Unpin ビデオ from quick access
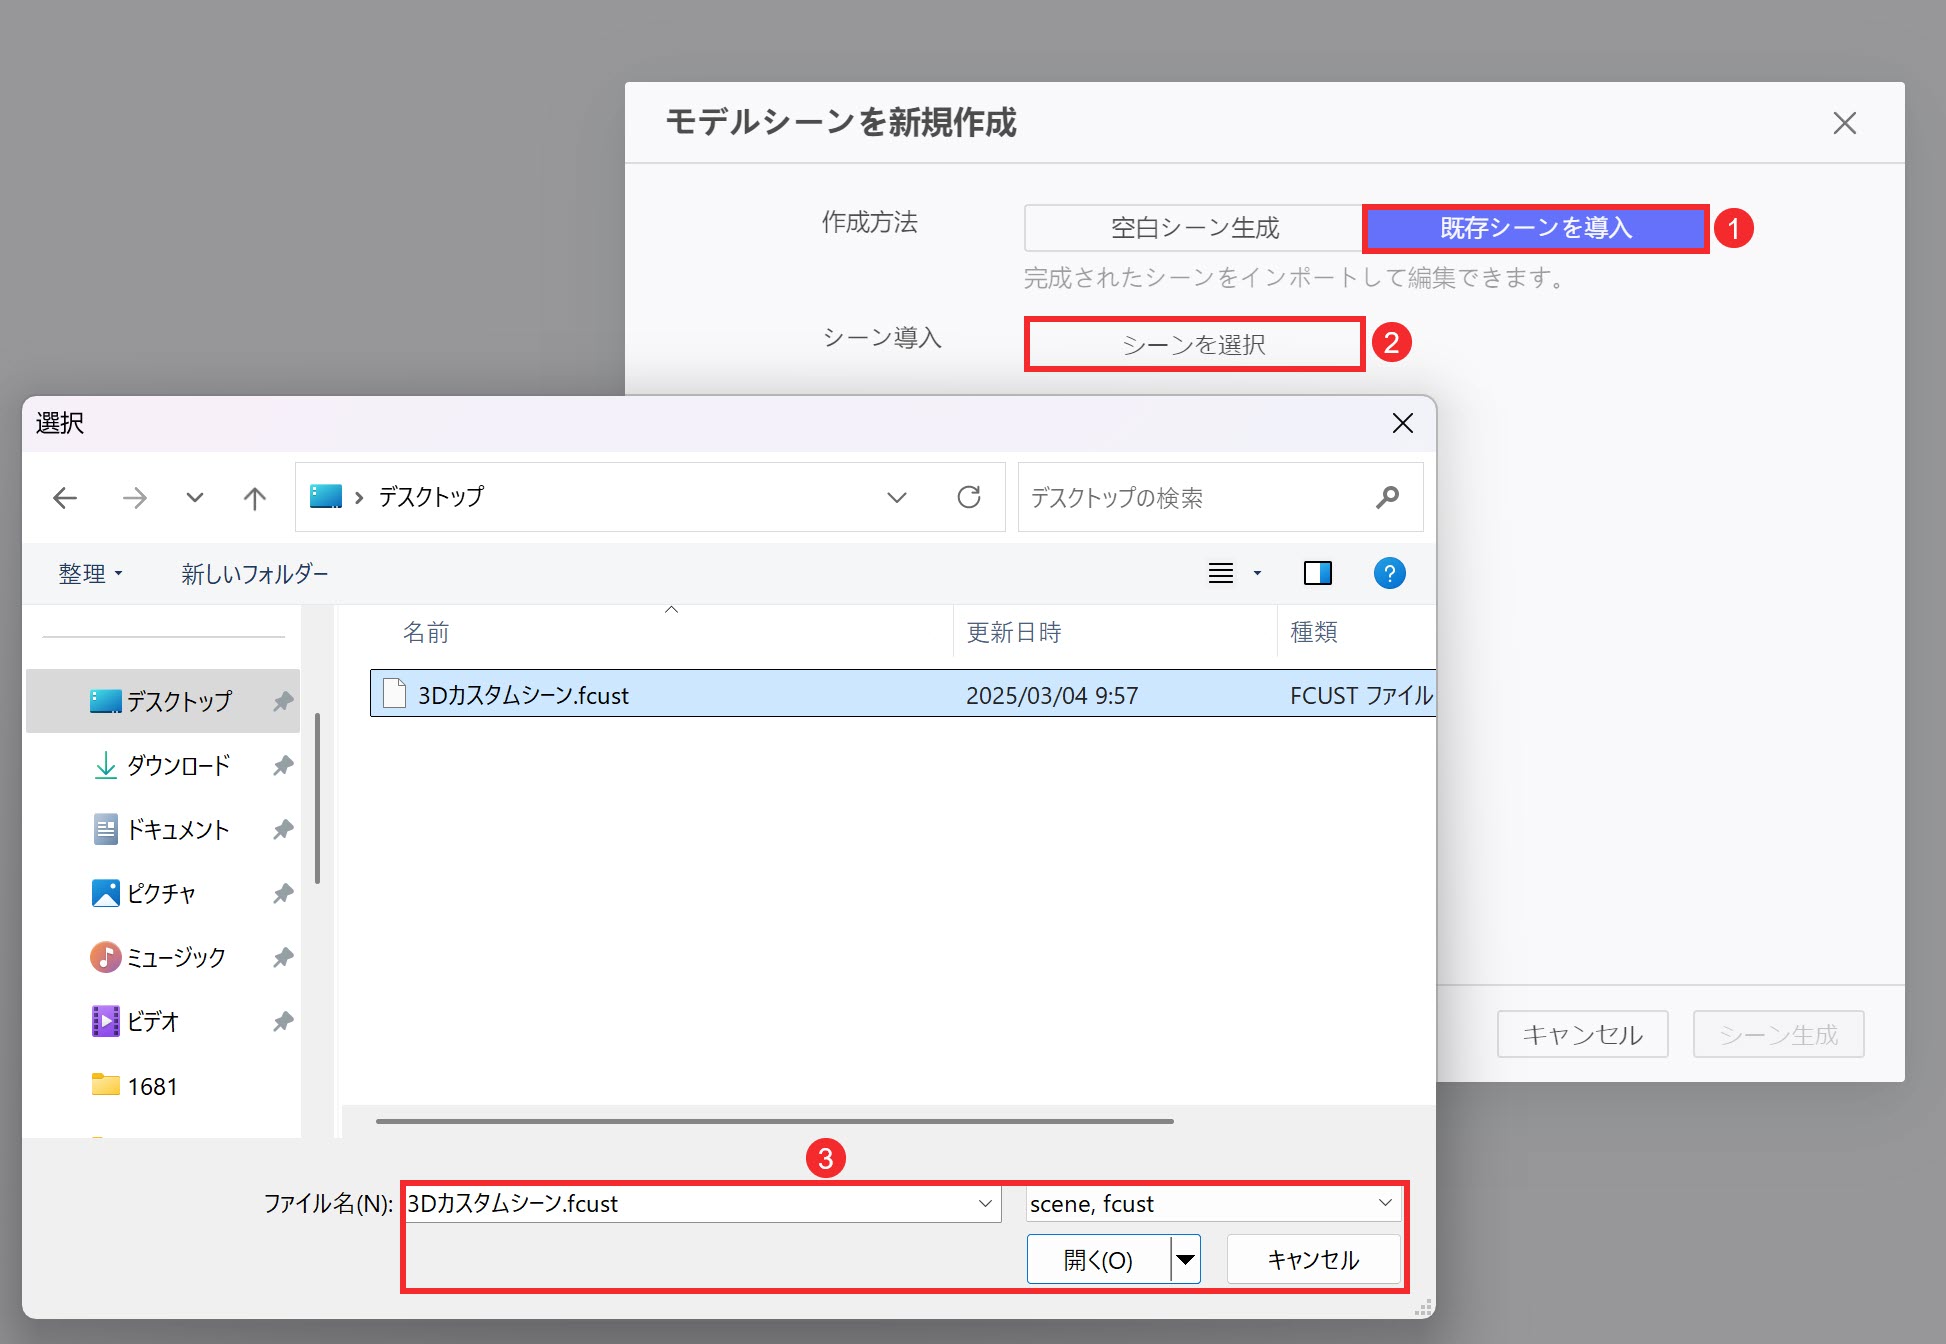The width and height of the screenshot is (1946, 1344). pos(283,1021)
